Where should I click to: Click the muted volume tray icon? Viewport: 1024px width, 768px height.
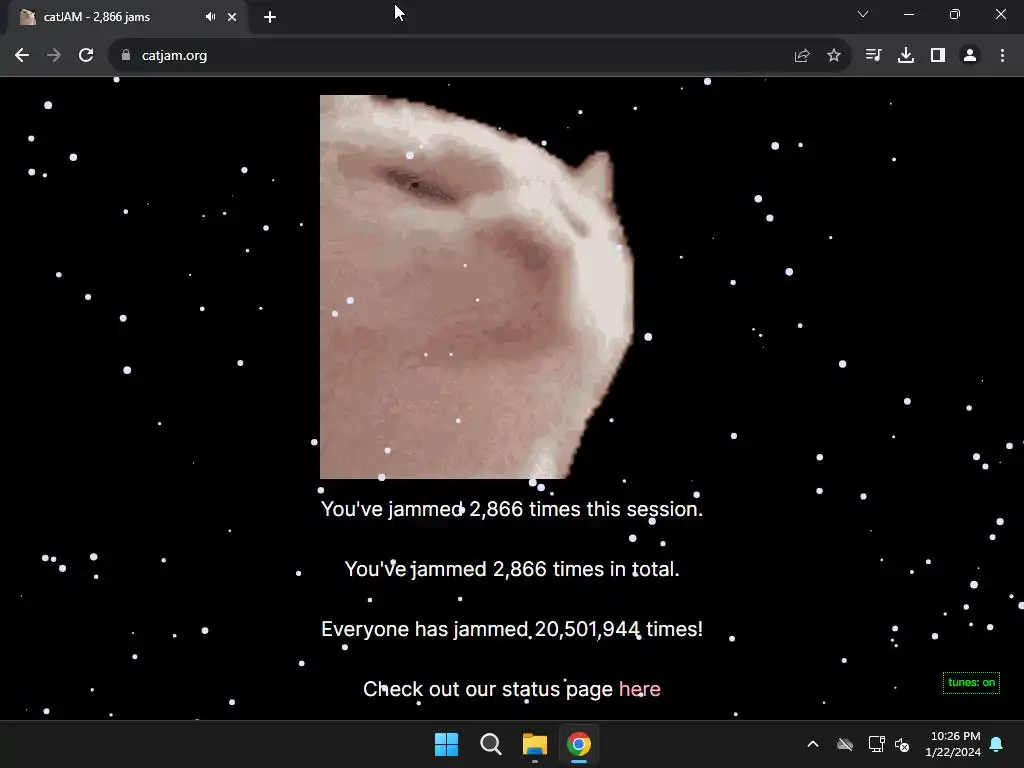pos(902,744)
